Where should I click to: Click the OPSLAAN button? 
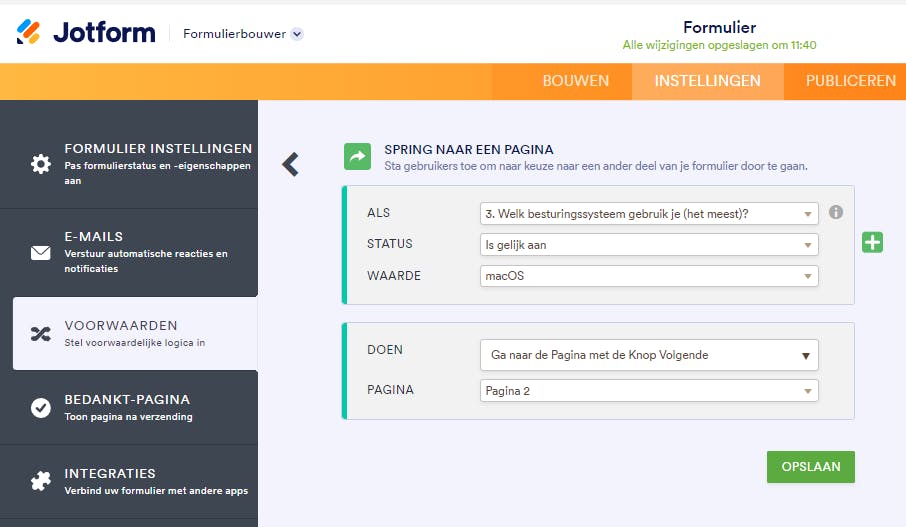click(811, 467)
